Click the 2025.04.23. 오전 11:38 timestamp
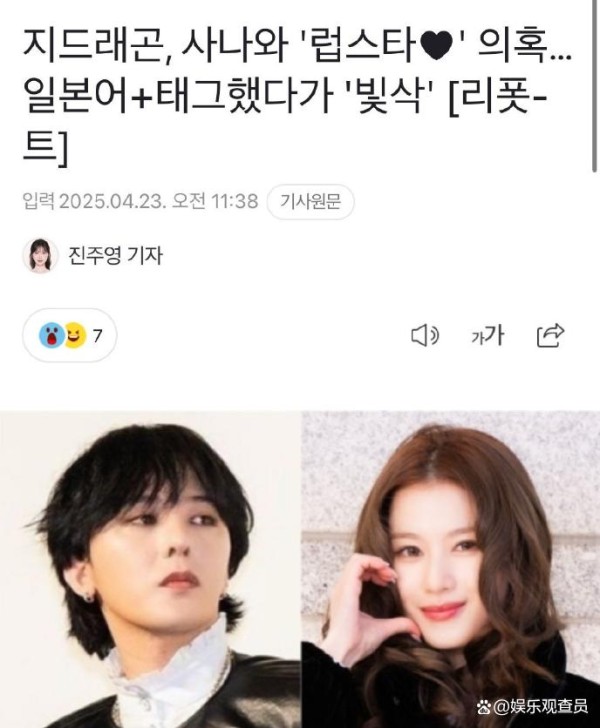Screen dimensions: 600x728 (159, 202)
